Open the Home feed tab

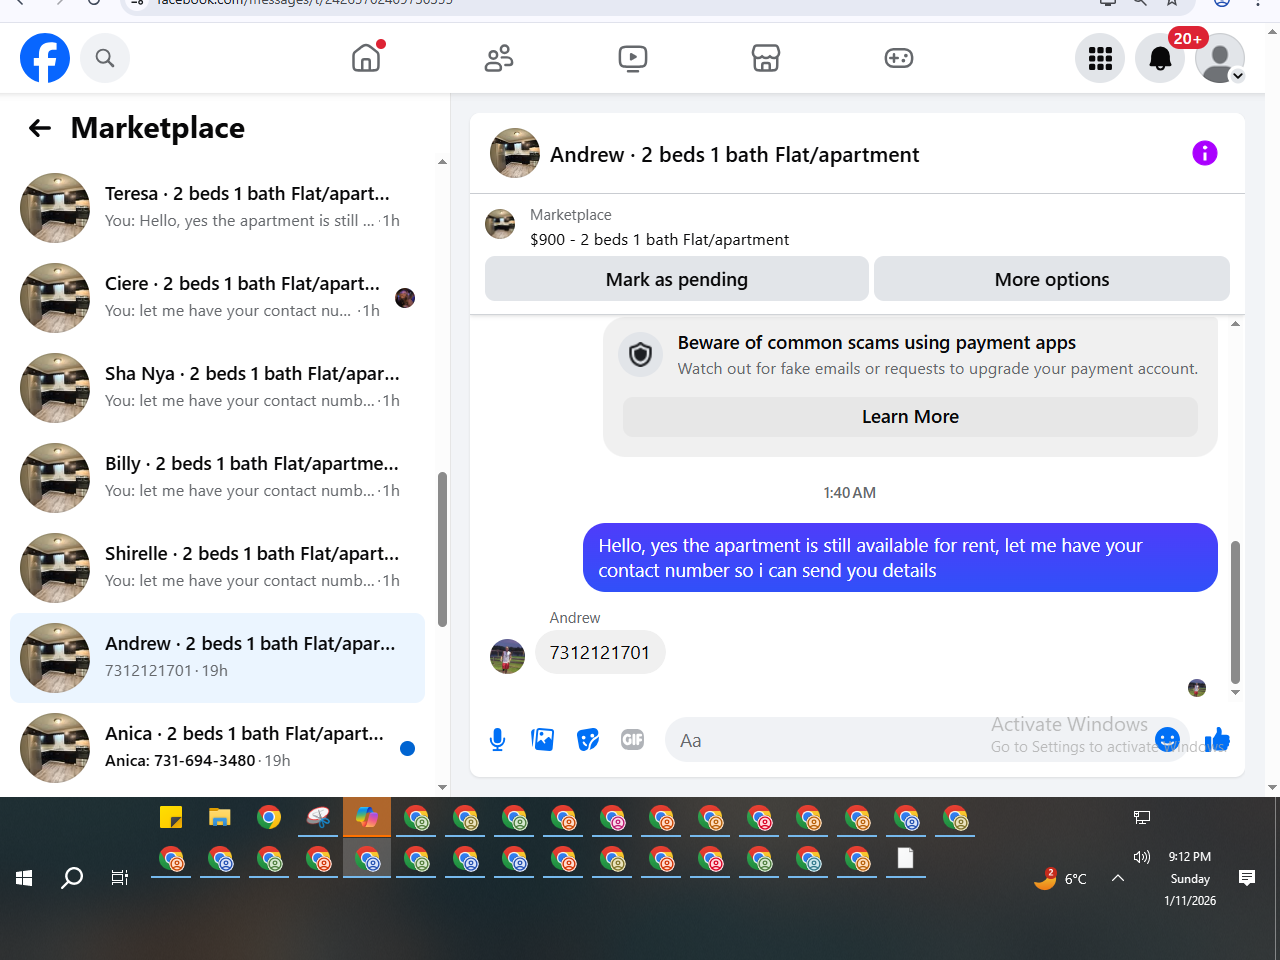coord(367,58)
